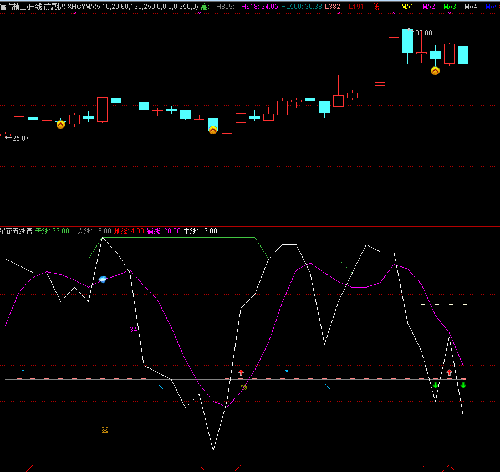This screenshot has height=472, width=500.
Task: Select the magenta MA2 label in header
Action: (x=429, y=6)
